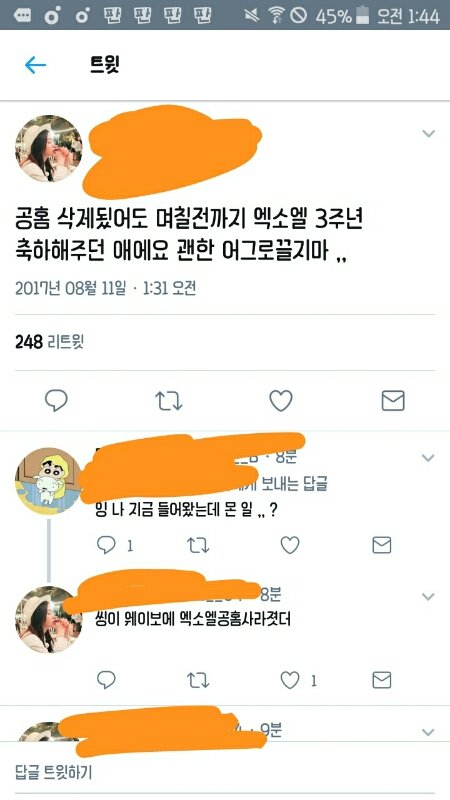
Task: Go back using the blue arrow
Action: pyautogui.click(x=35, y=65)
